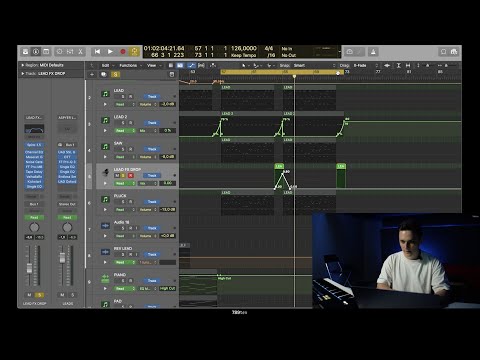This screenshot has width=480, height=360.
Task: Click the PLUCK track instrument icon
Action: (x=105, y=199)
